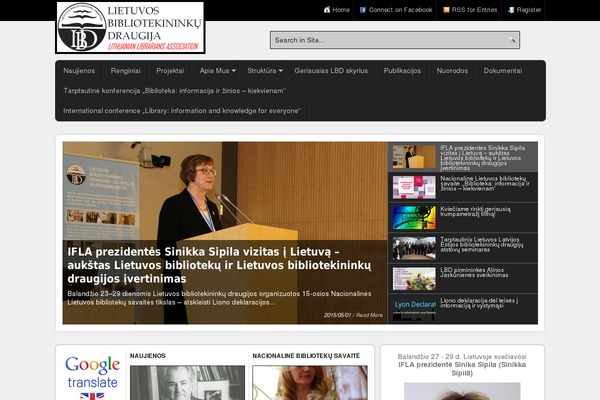This screenshot has height=400, width=600.
Task: Open Liono deklaracija dėl teisės title
Action: 479,303
